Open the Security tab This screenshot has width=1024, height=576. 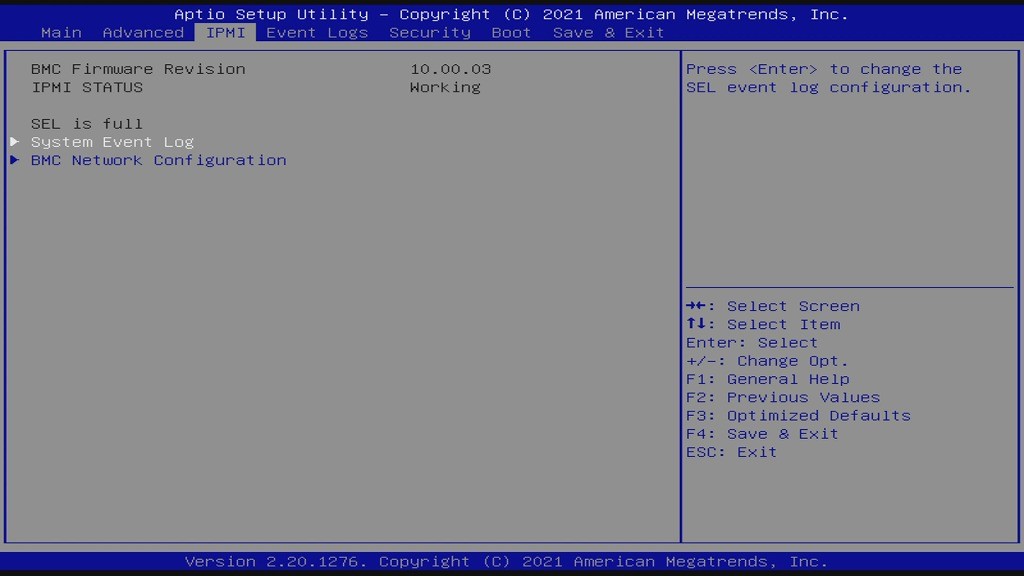(x=430, y=33)
